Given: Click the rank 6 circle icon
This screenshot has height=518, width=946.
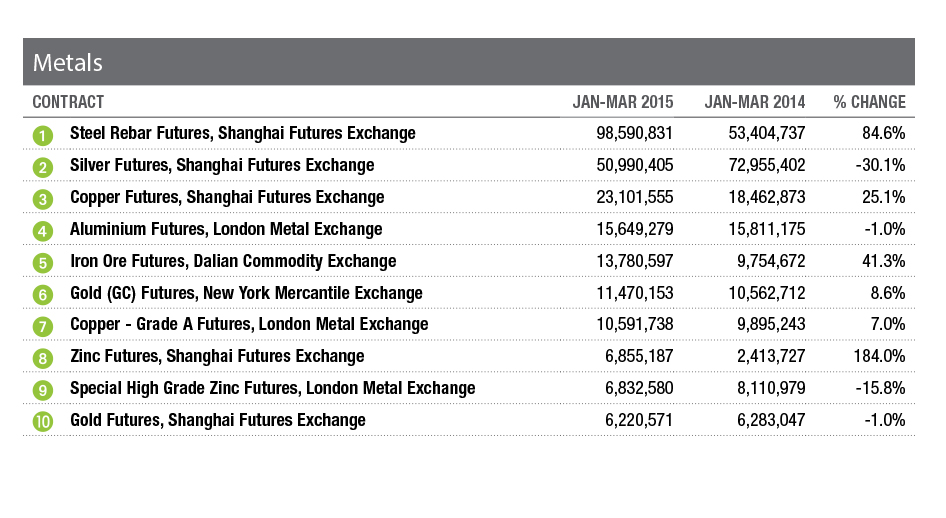Looking at the screenshot, I should (x=42, y=295).
